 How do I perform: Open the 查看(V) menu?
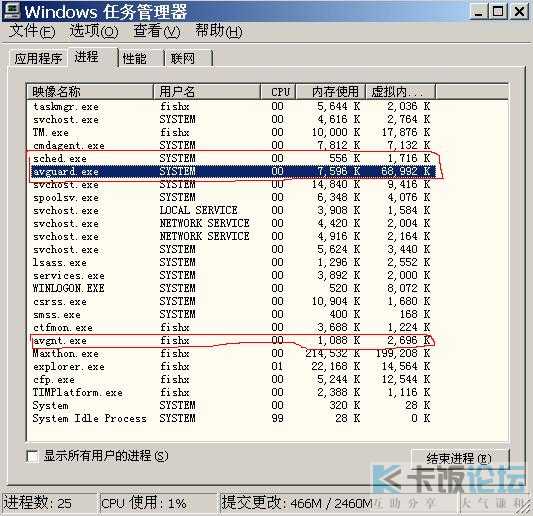[156, 31]
